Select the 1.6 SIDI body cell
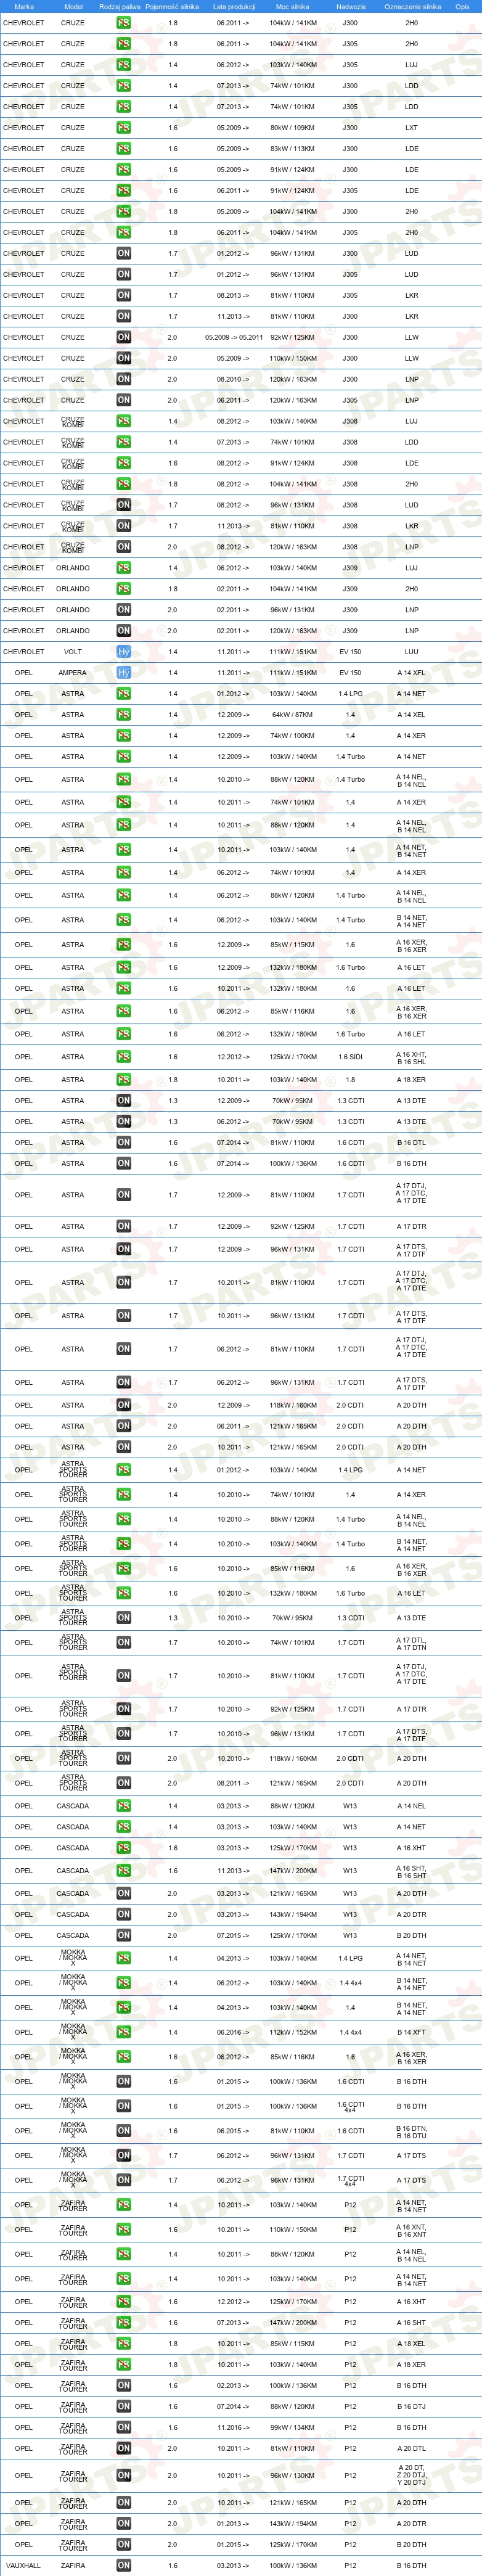The image size is (482, 2576). [x=350, y=1056]
